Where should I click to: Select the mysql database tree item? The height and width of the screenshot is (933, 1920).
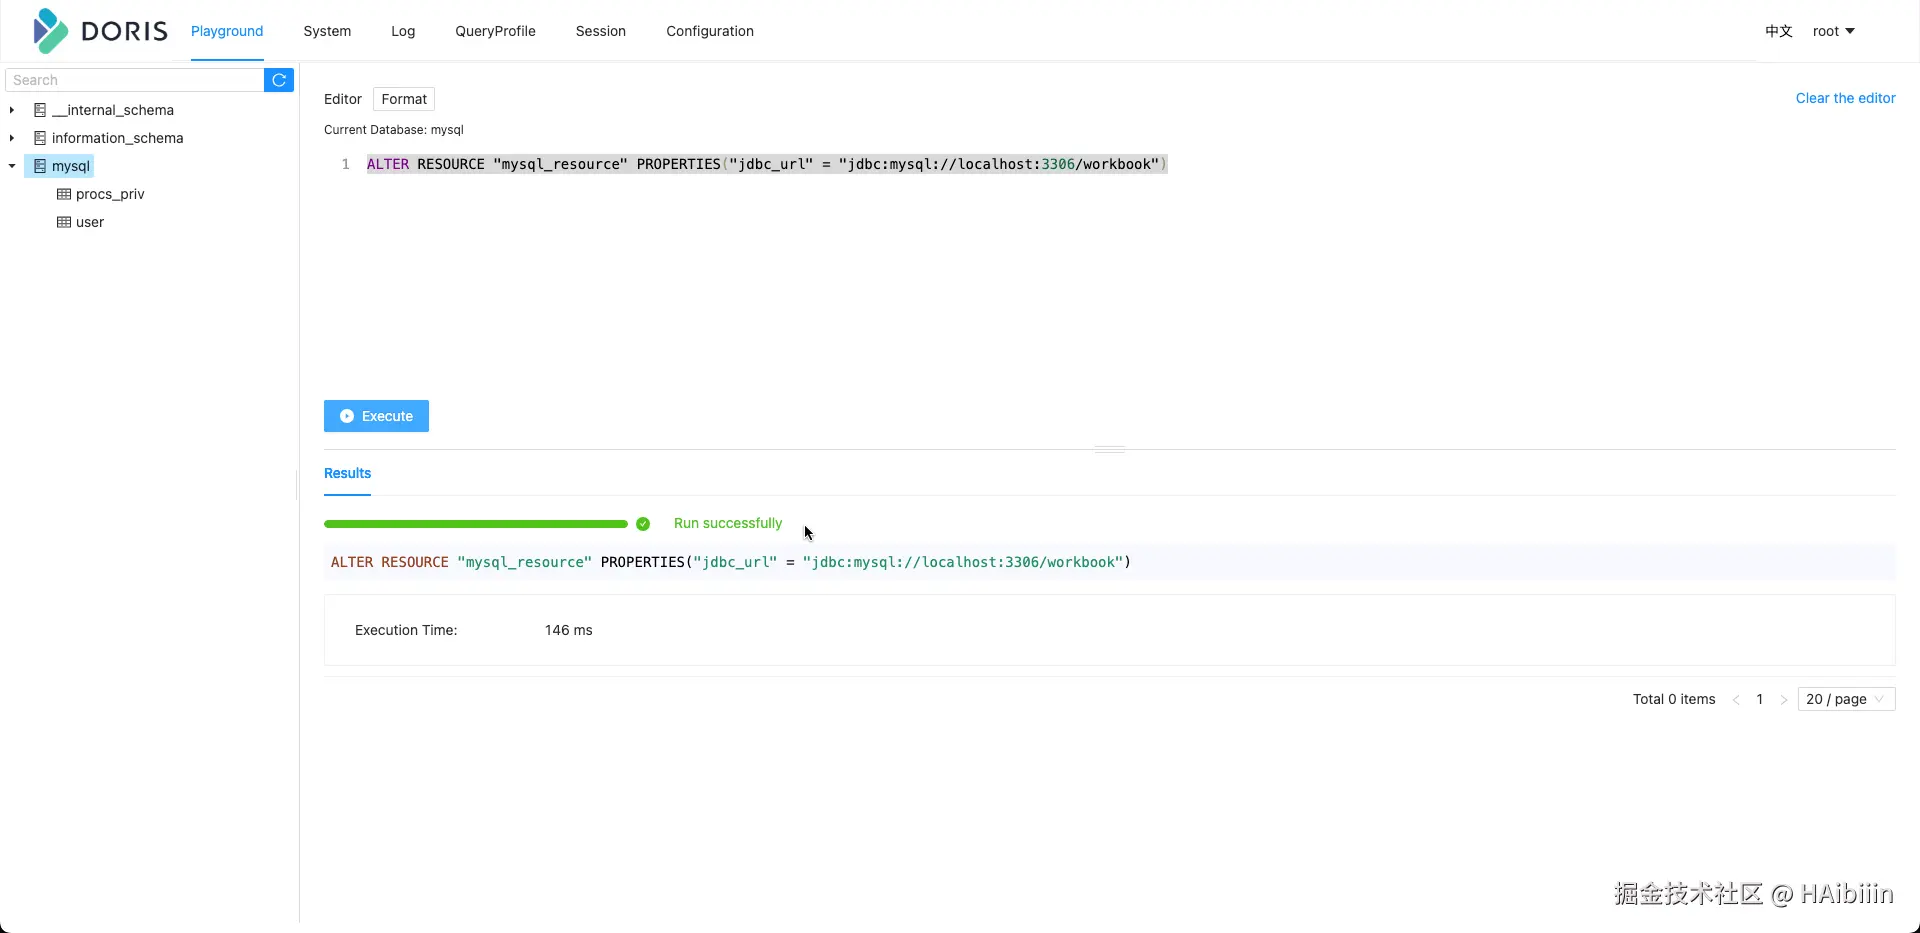[71, 166]
